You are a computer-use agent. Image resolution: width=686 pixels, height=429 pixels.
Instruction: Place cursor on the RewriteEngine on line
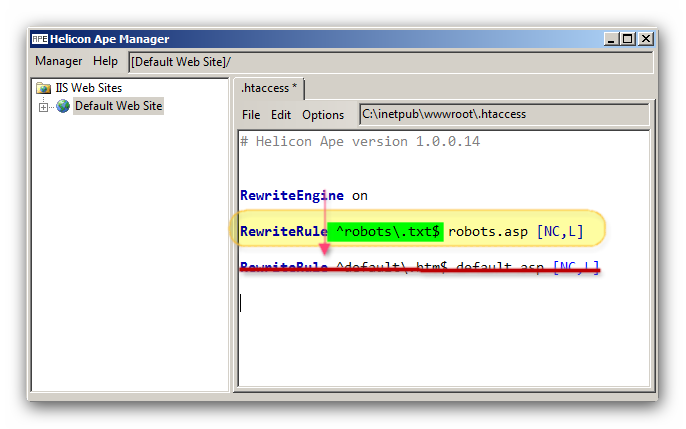tap(304, 195)
